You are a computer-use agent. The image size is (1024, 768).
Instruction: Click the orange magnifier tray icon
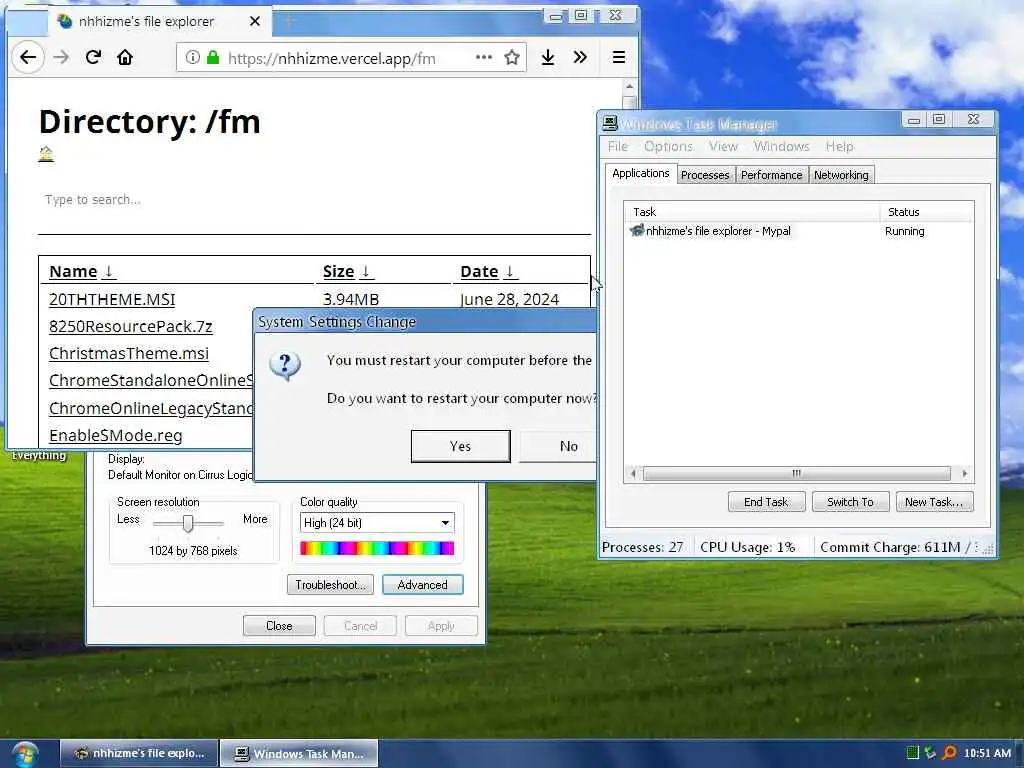tap(949, 753)
